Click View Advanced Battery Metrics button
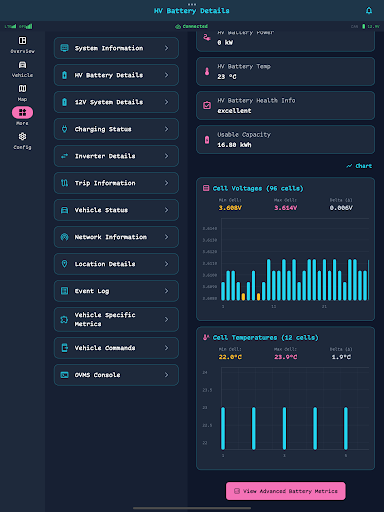 [286, 491]
